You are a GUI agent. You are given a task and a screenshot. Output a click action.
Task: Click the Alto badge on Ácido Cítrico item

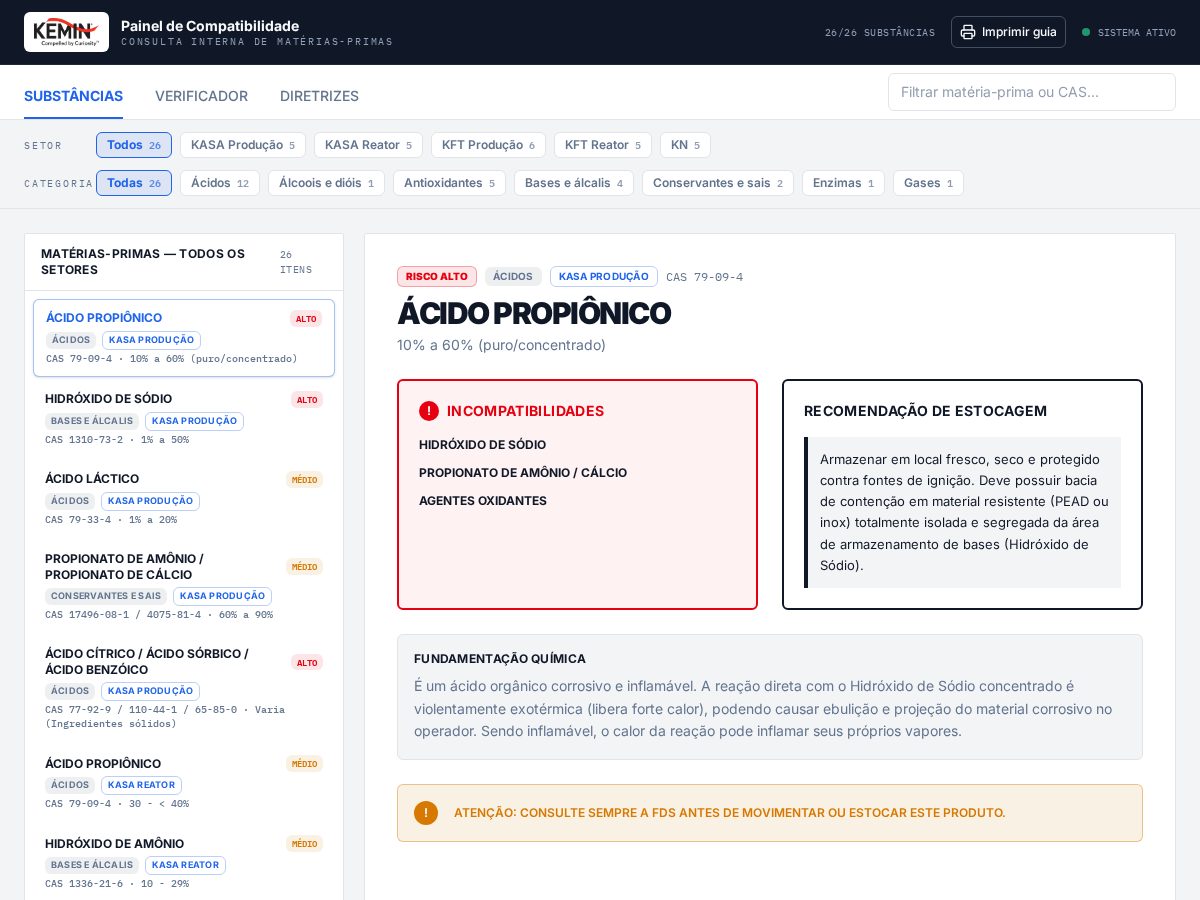coord(307,662)
